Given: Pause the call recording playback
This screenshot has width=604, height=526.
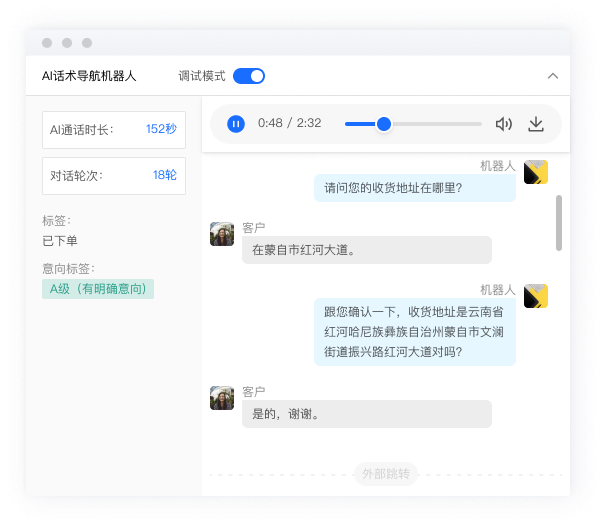Looking at the screenshot, I should point(235,124).
